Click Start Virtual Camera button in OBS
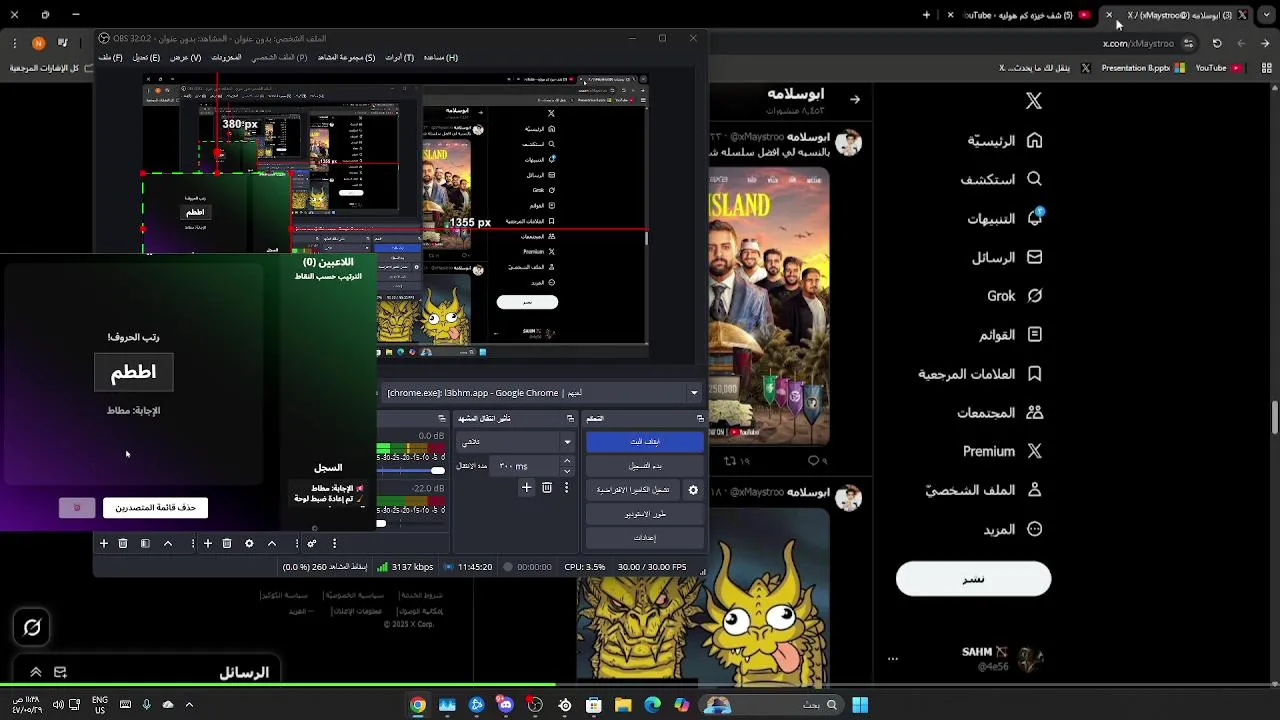Screen dimensions: 1280x720 click(633, 490)
